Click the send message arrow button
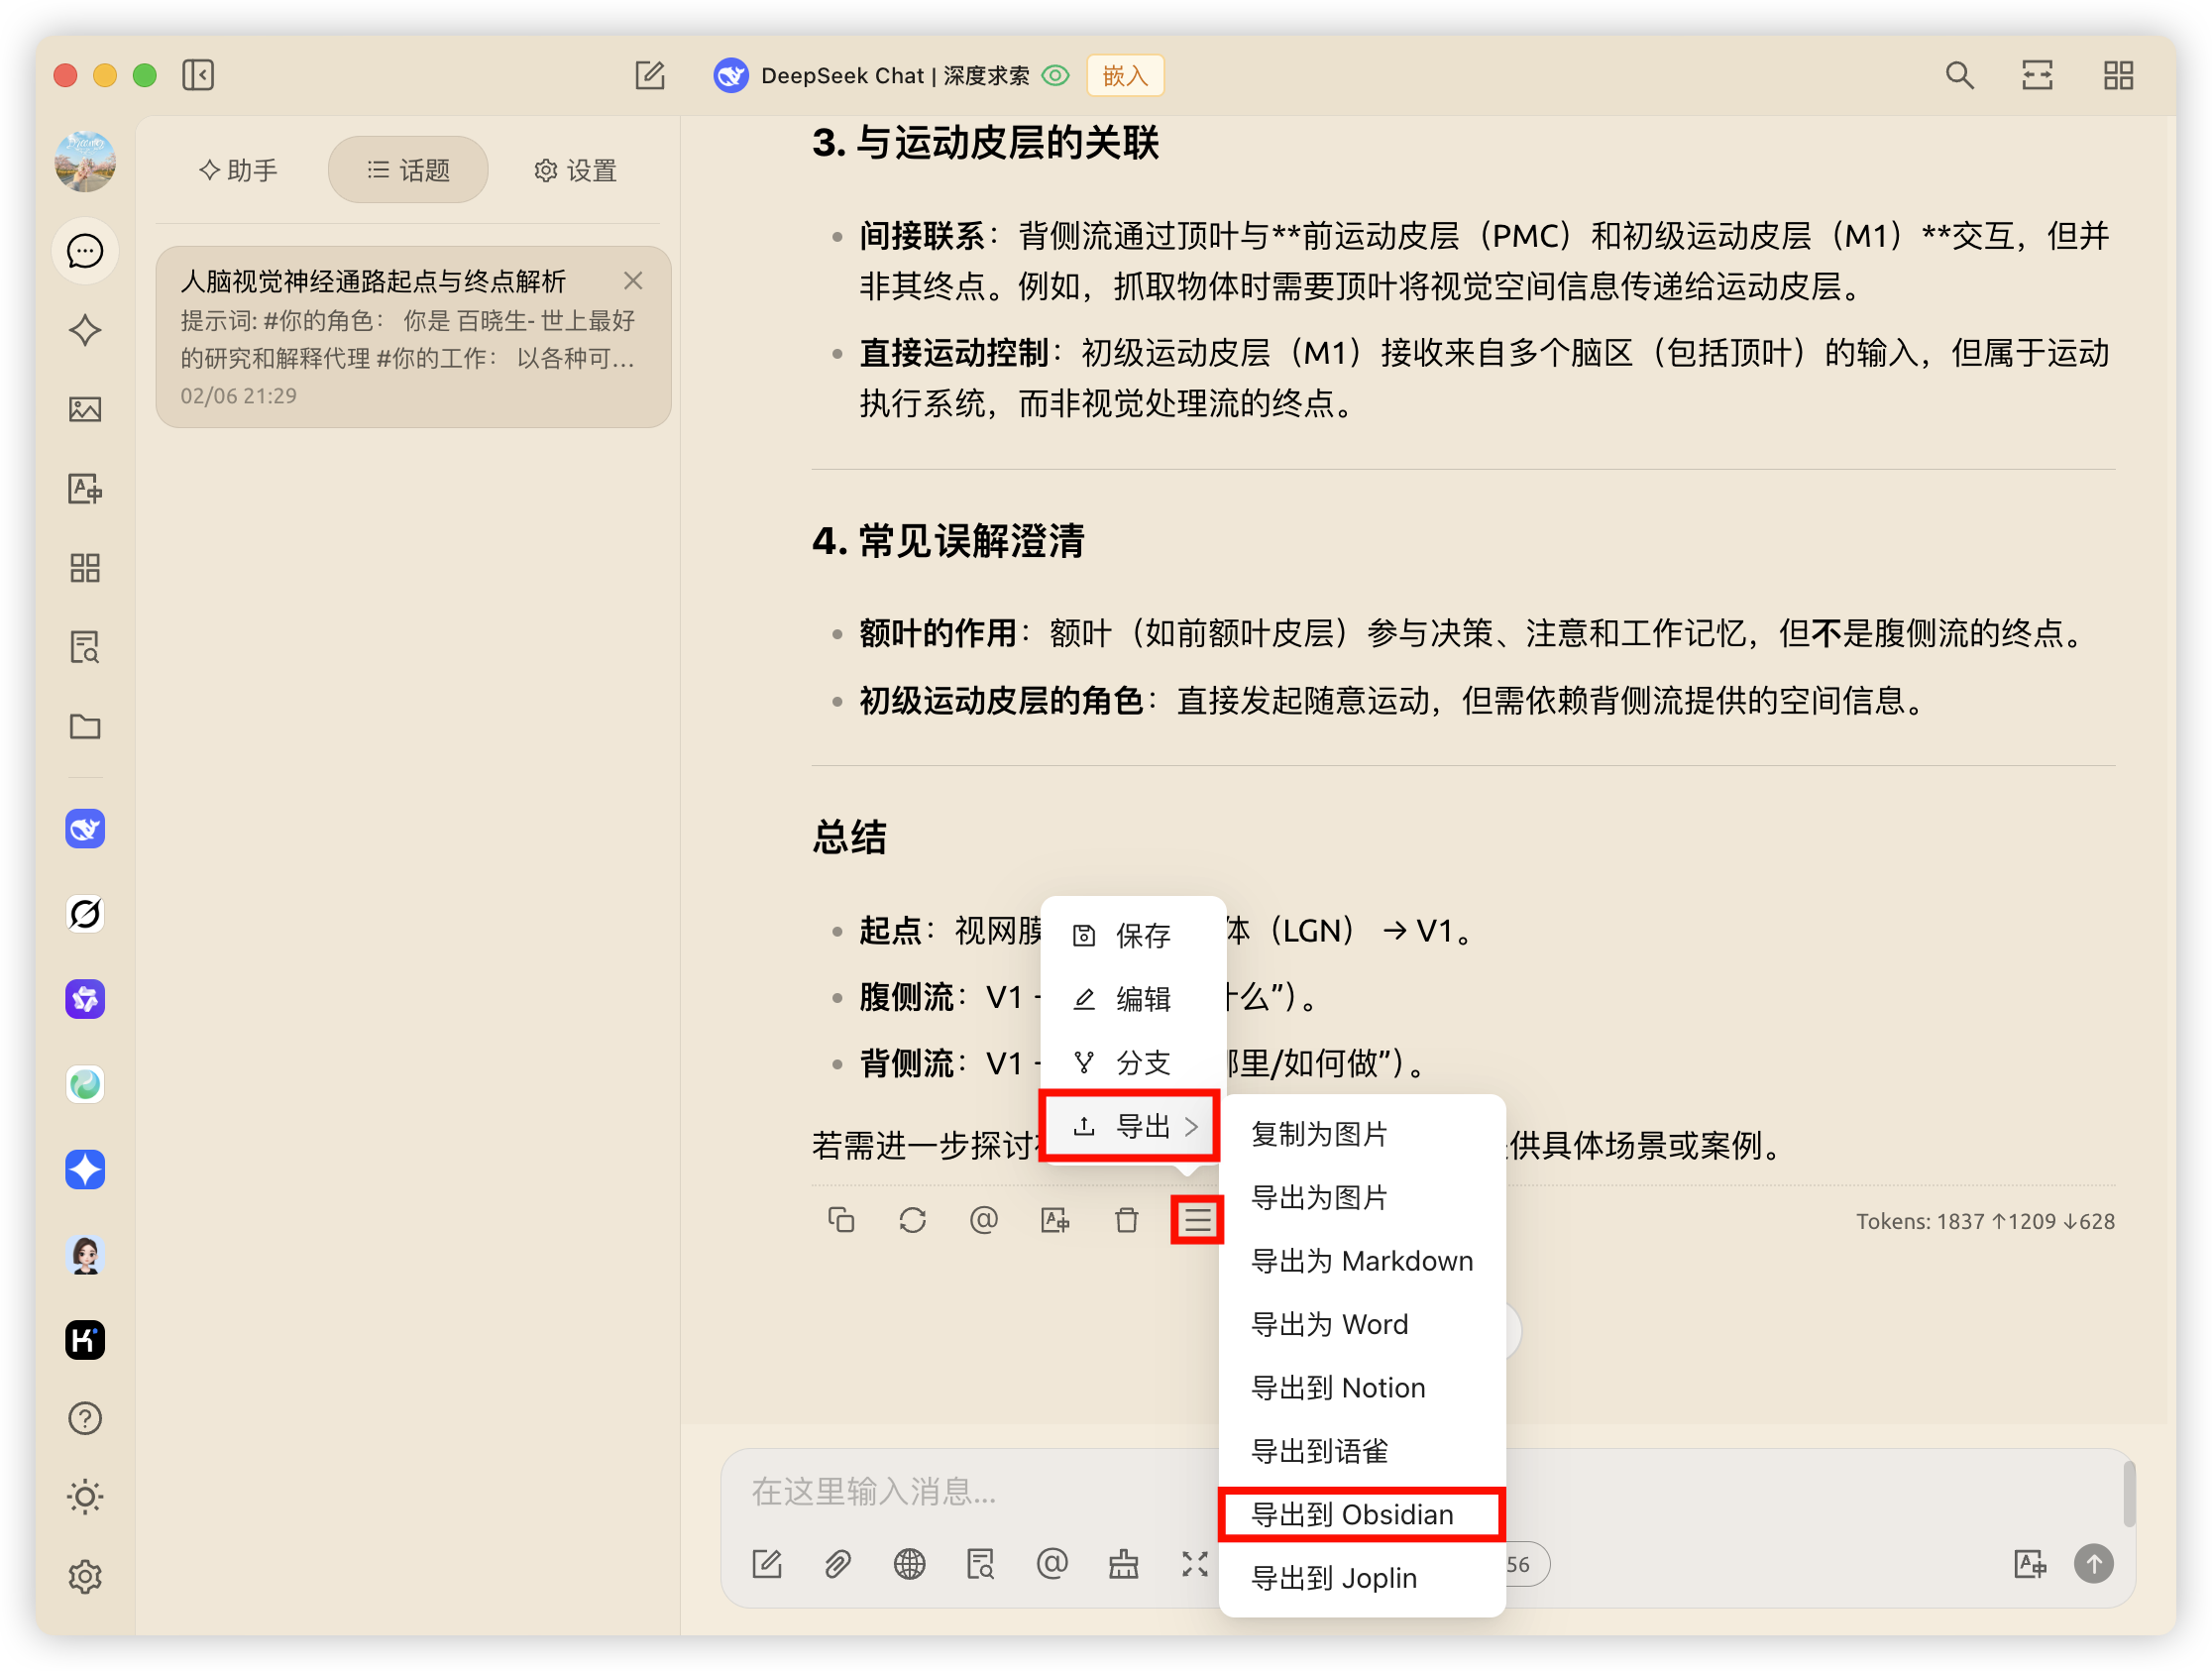The height and width of the screenshot is (1671, 2212). coord(2093,1564)
